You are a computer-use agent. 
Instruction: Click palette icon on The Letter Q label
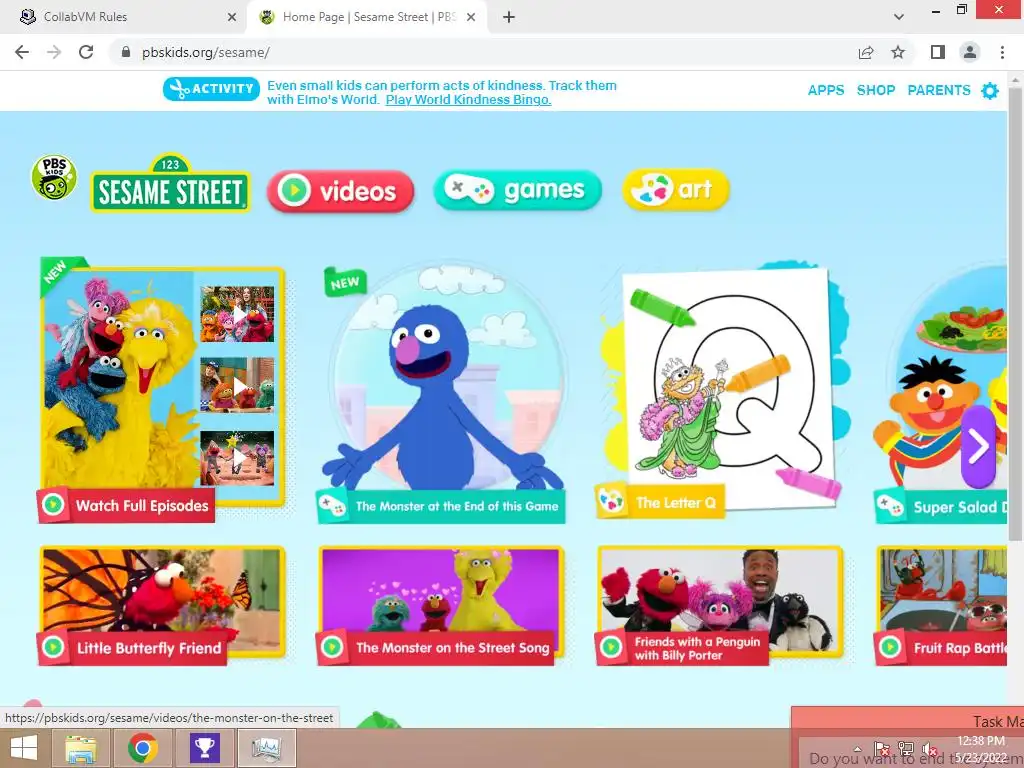[x=611, y=502]
